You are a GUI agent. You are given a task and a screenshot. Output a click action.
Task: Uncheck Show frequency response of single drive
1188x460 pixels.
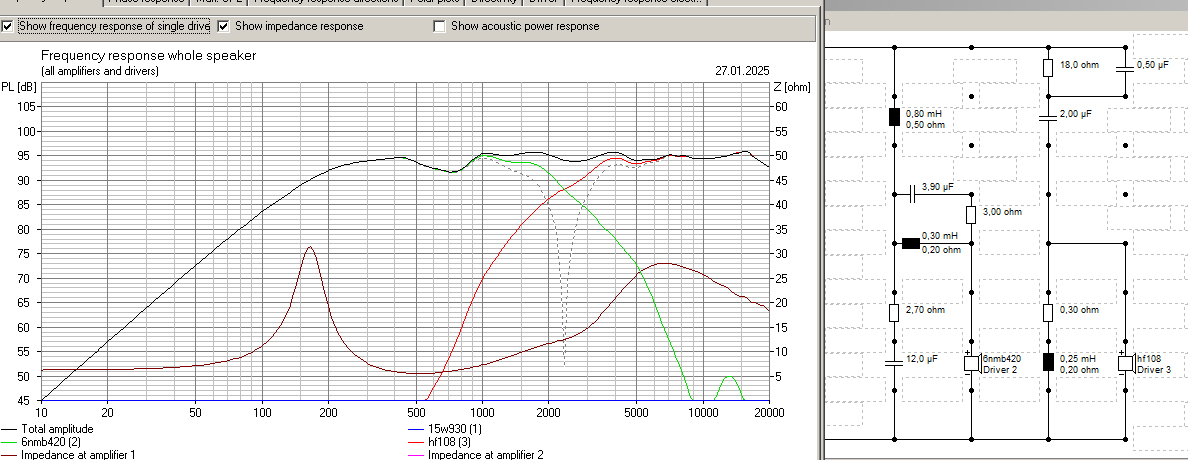click(8, 27)
